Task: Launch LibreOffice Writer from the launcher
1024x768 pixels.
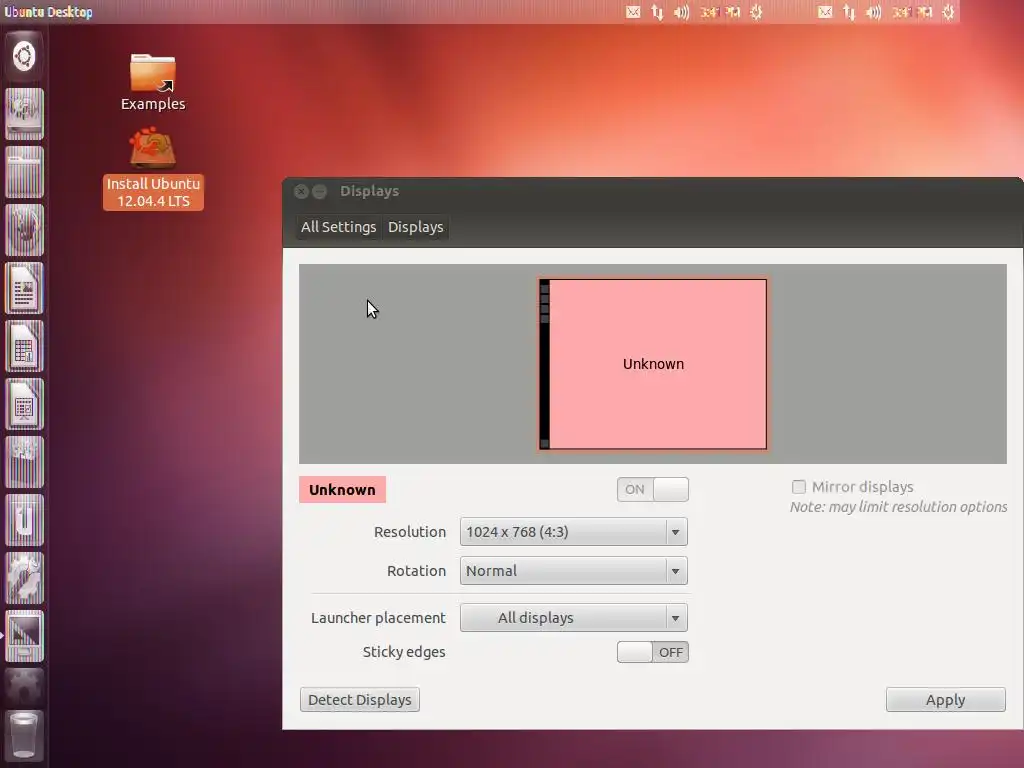Action: click(x=24, y=288)
